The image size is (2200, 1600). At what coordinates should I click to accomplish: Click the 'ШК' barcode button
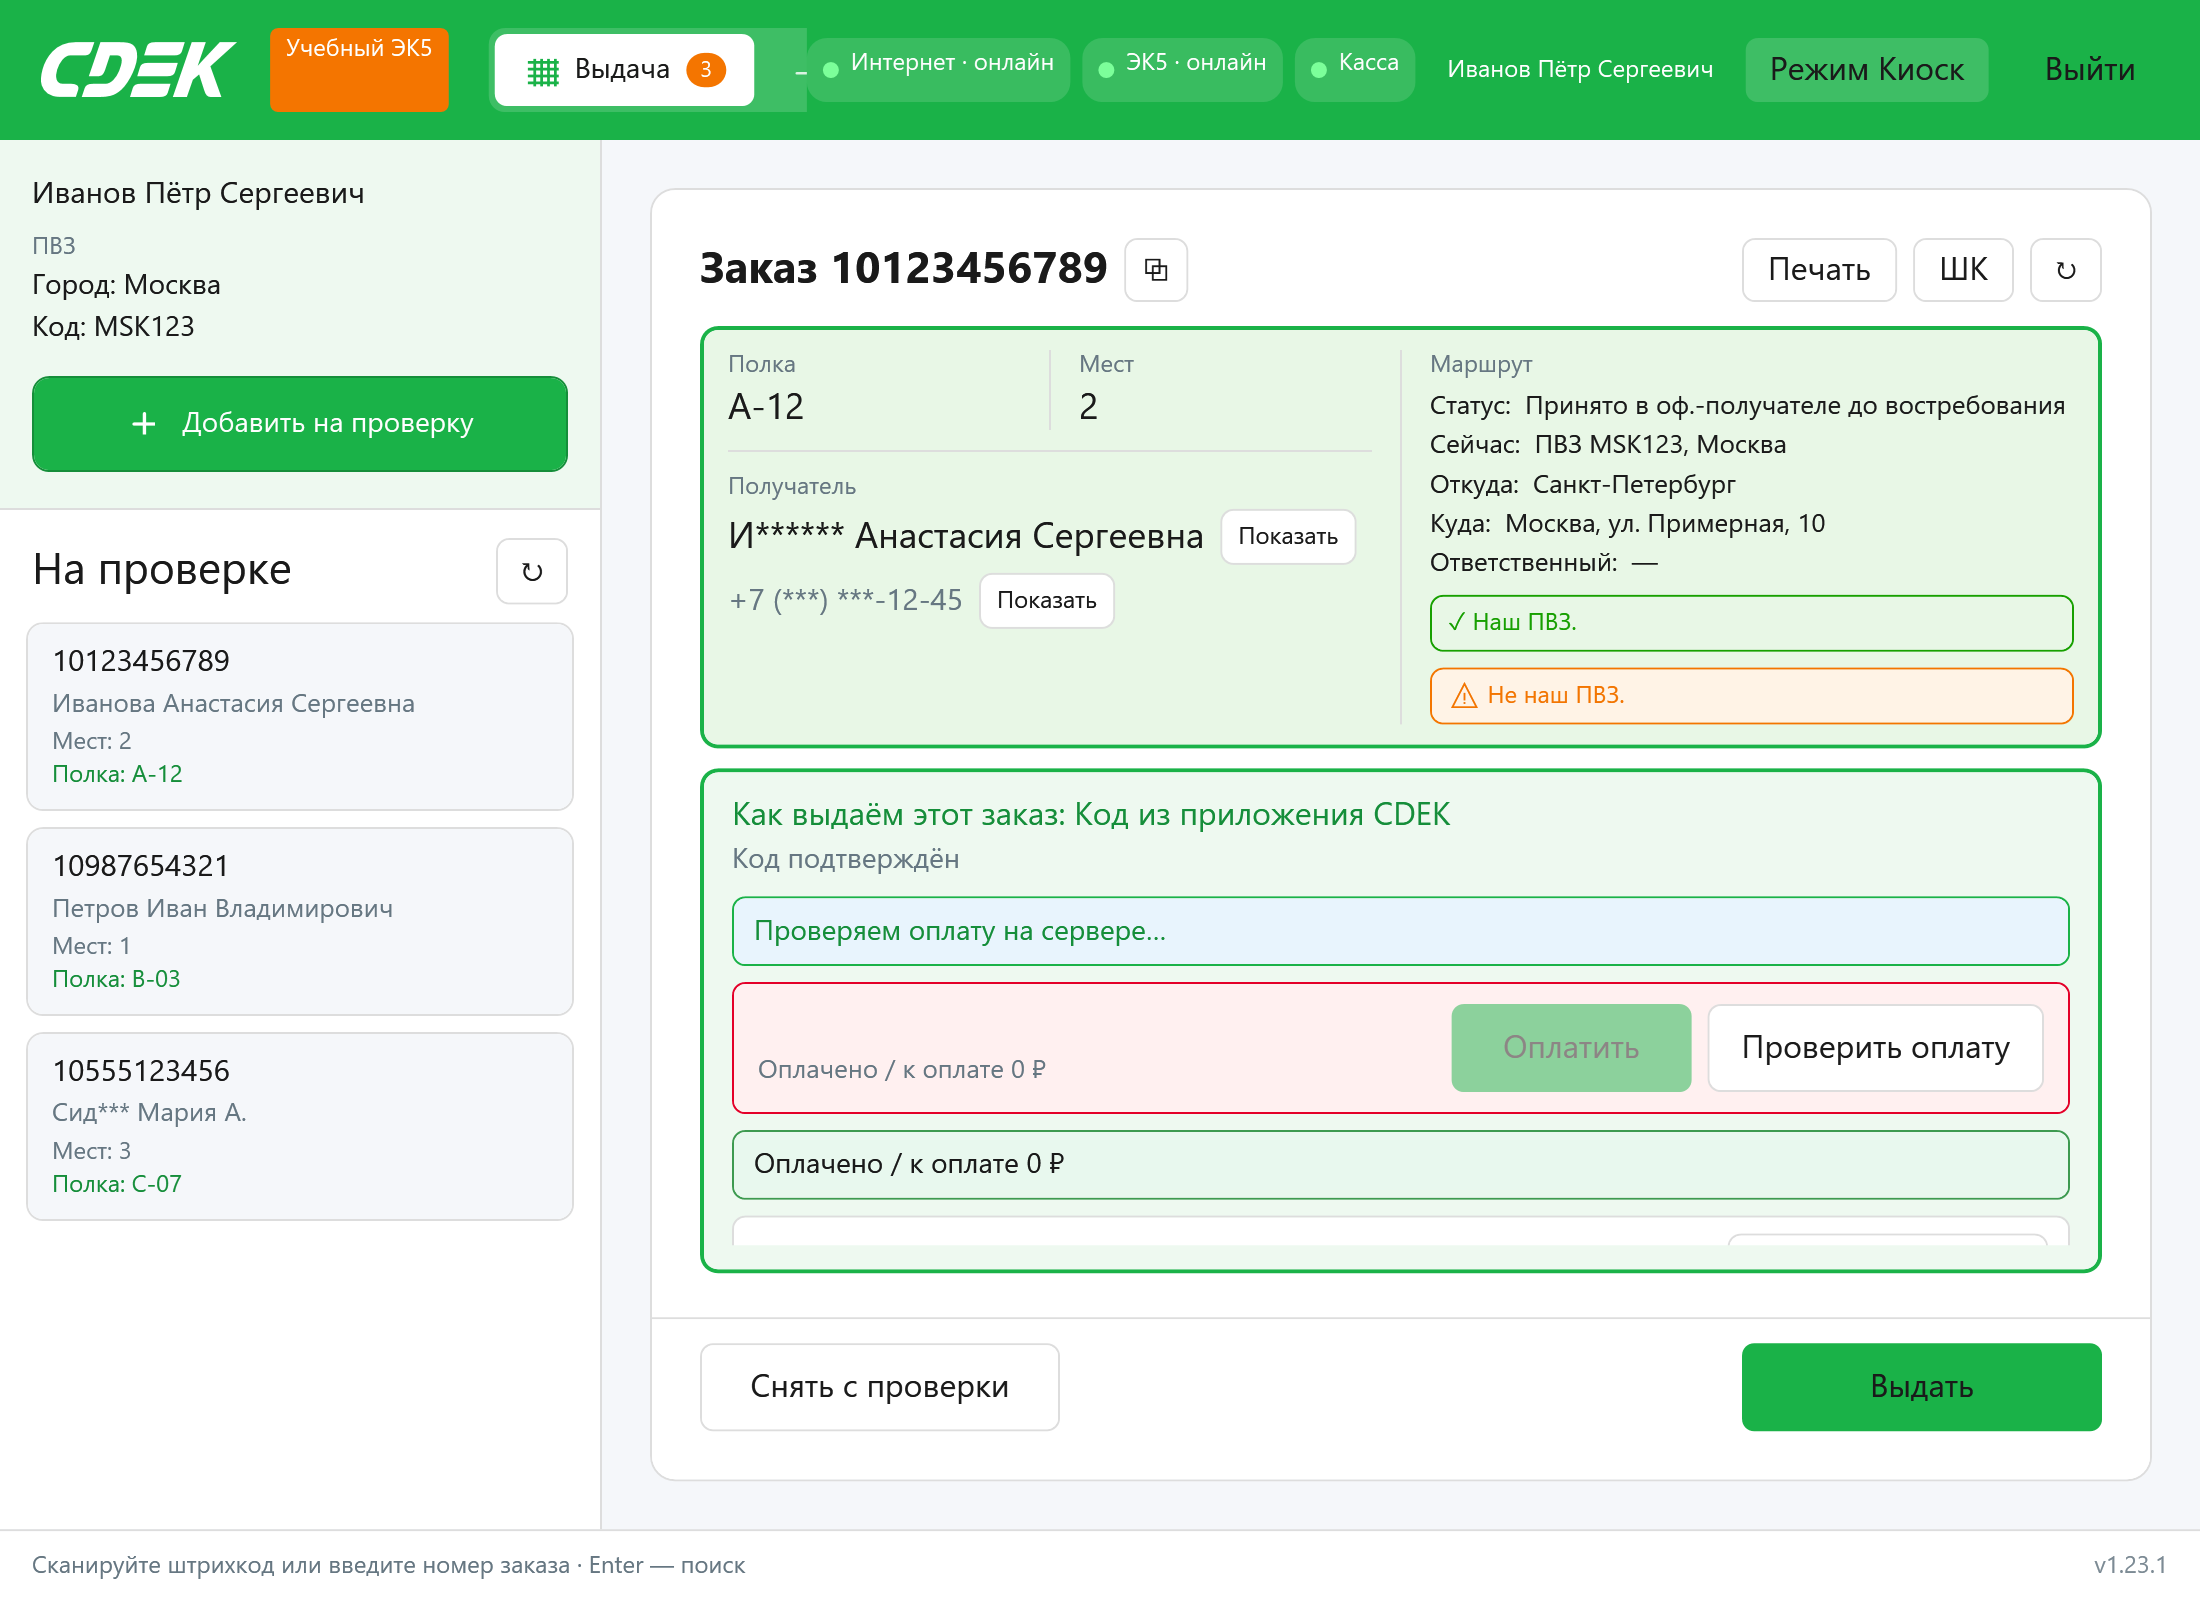coord(1963,269)
